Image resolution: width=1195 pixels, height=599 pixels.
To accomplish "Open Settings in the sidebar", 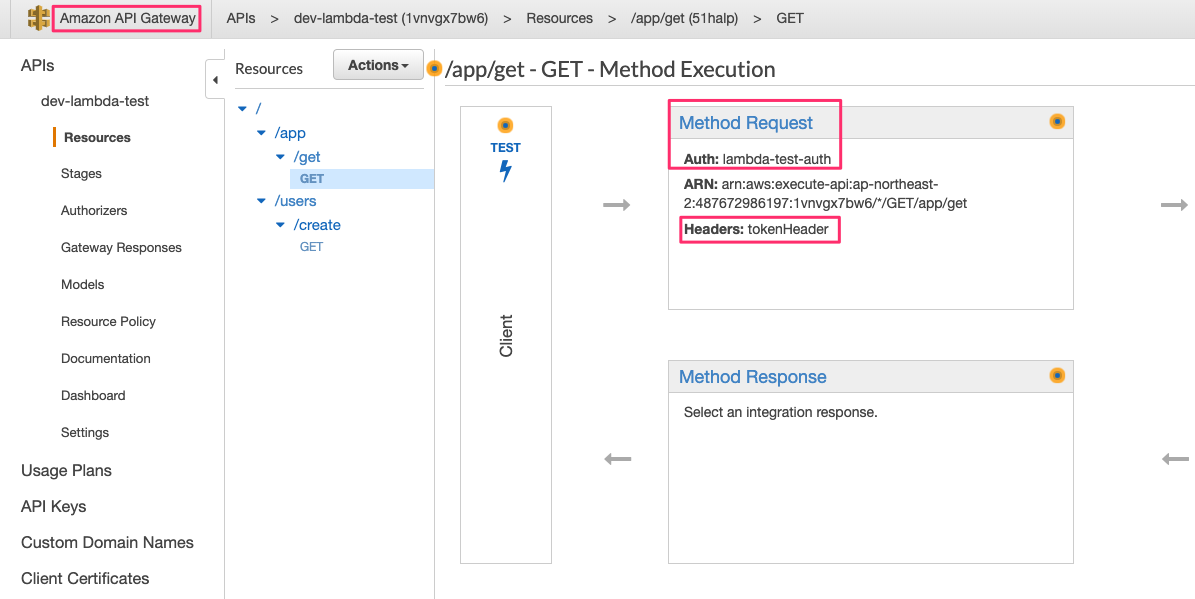I will point(85,432).
